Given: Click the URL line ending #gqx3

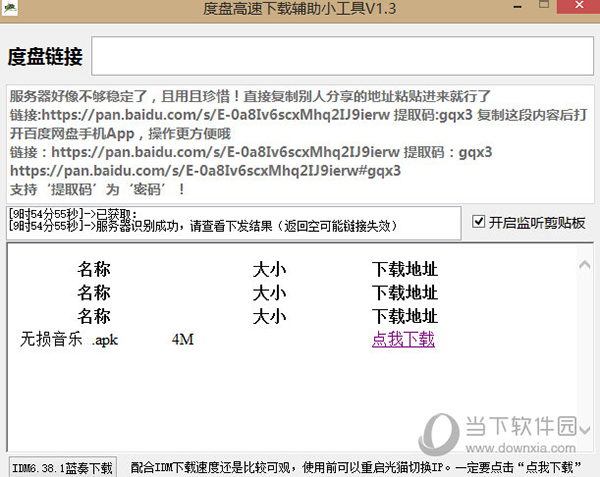Looking at the screenshot, I should pos(205,171).
